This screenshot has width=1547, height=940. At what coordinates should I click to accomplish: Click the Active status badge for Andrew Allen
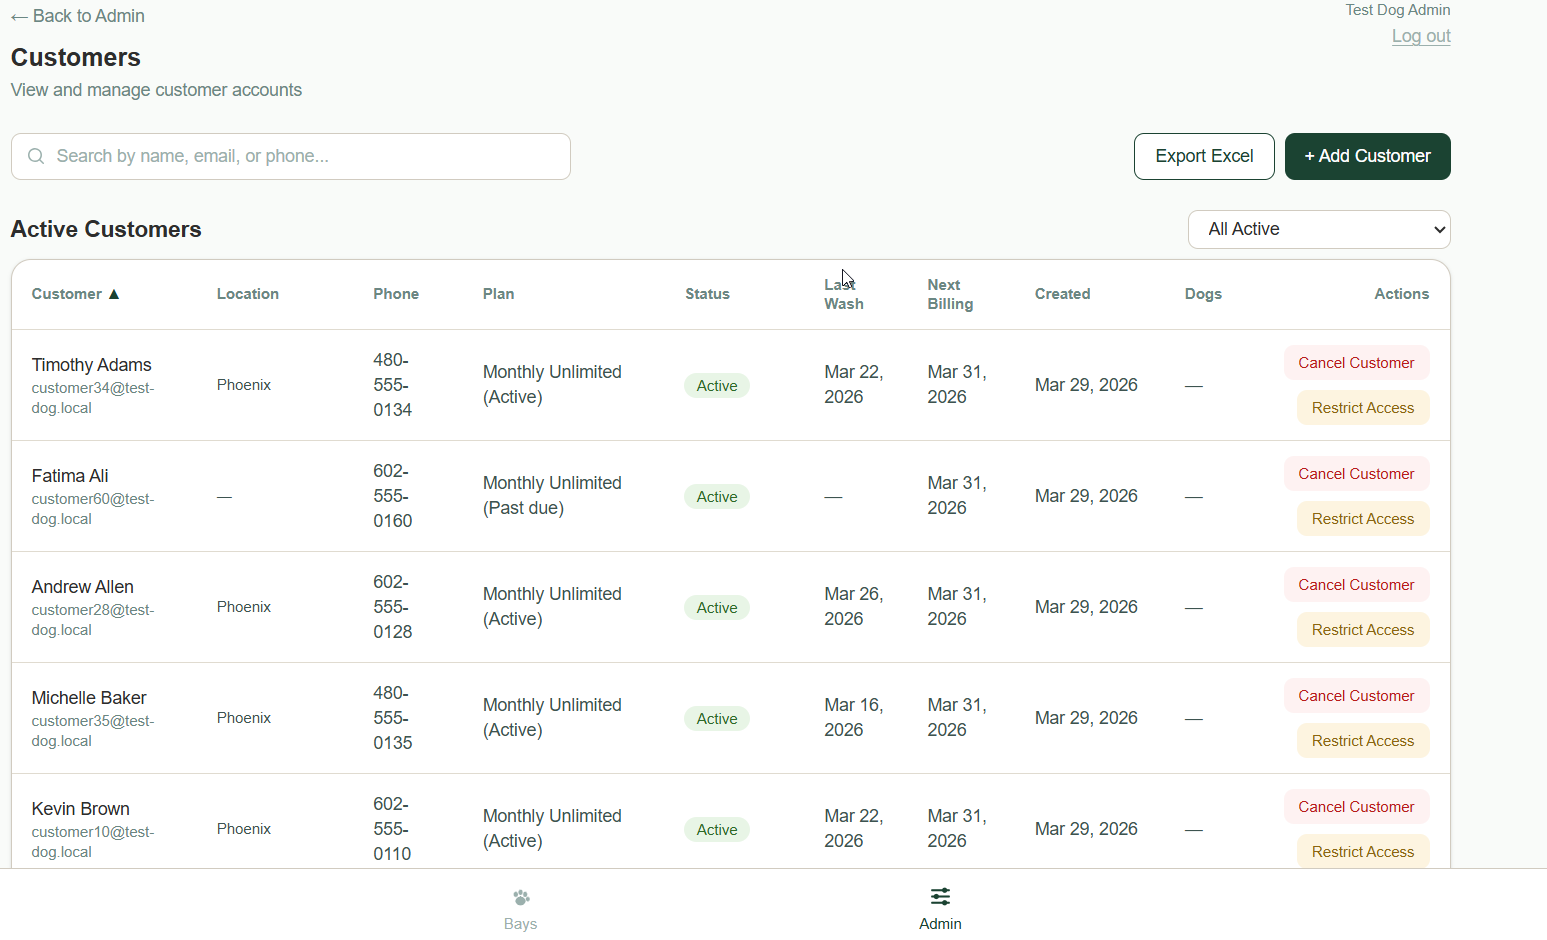tap(716, 607)
